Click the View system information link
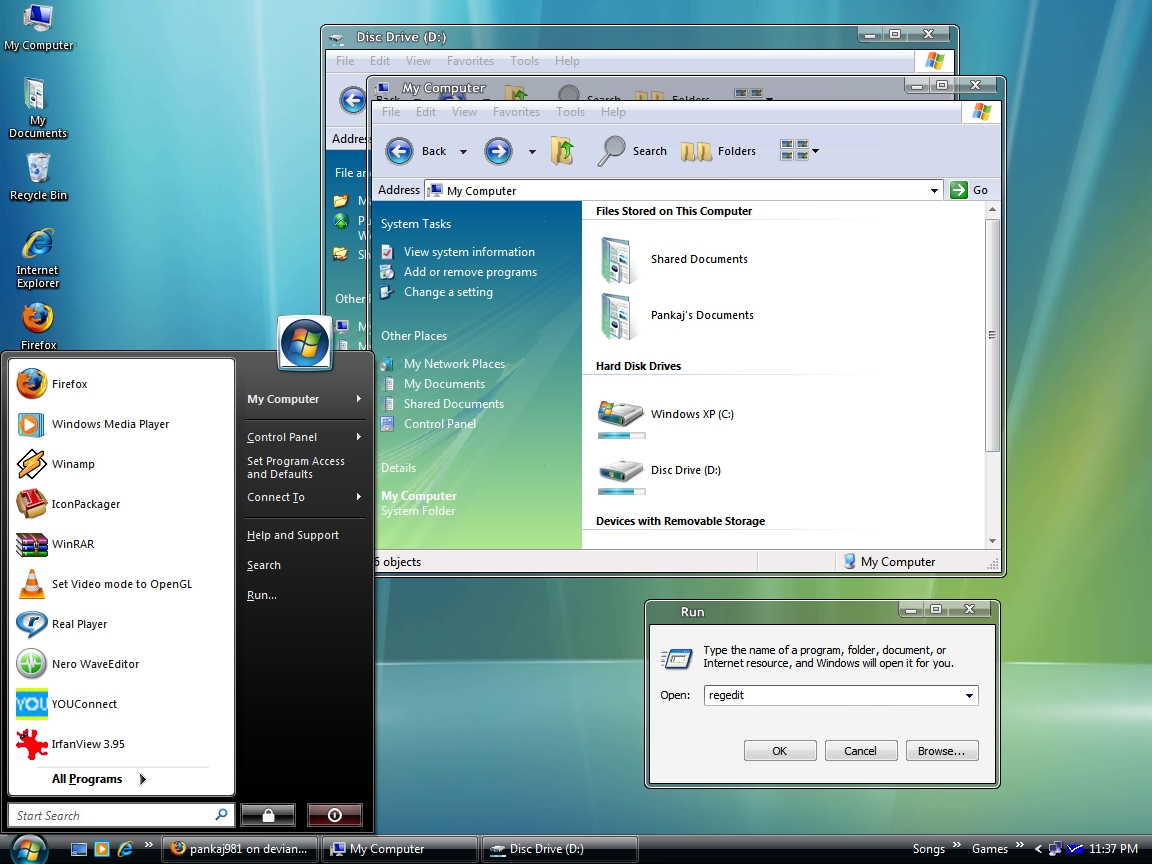The width and height of the screenshot is (1152, 864). (x=470, y=251)
